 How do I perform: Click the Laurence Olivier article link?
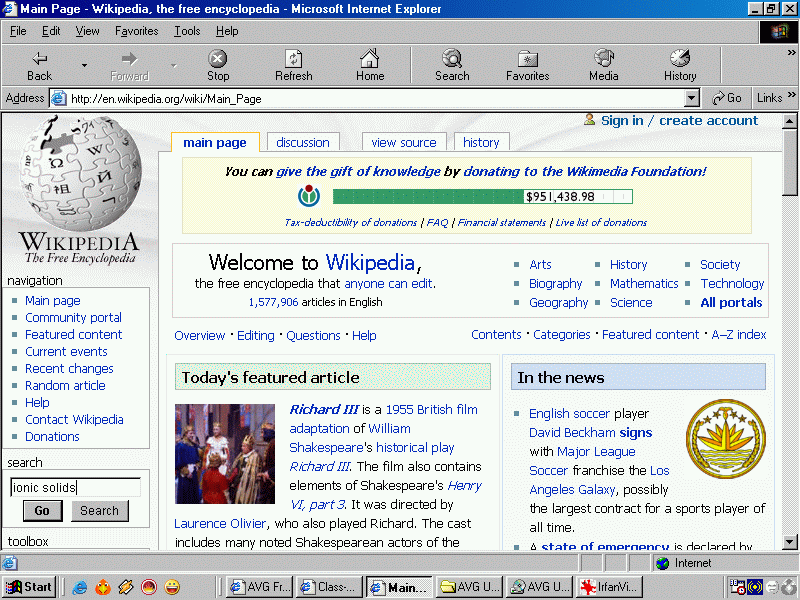pyautogui.click(x=220, y=523)
